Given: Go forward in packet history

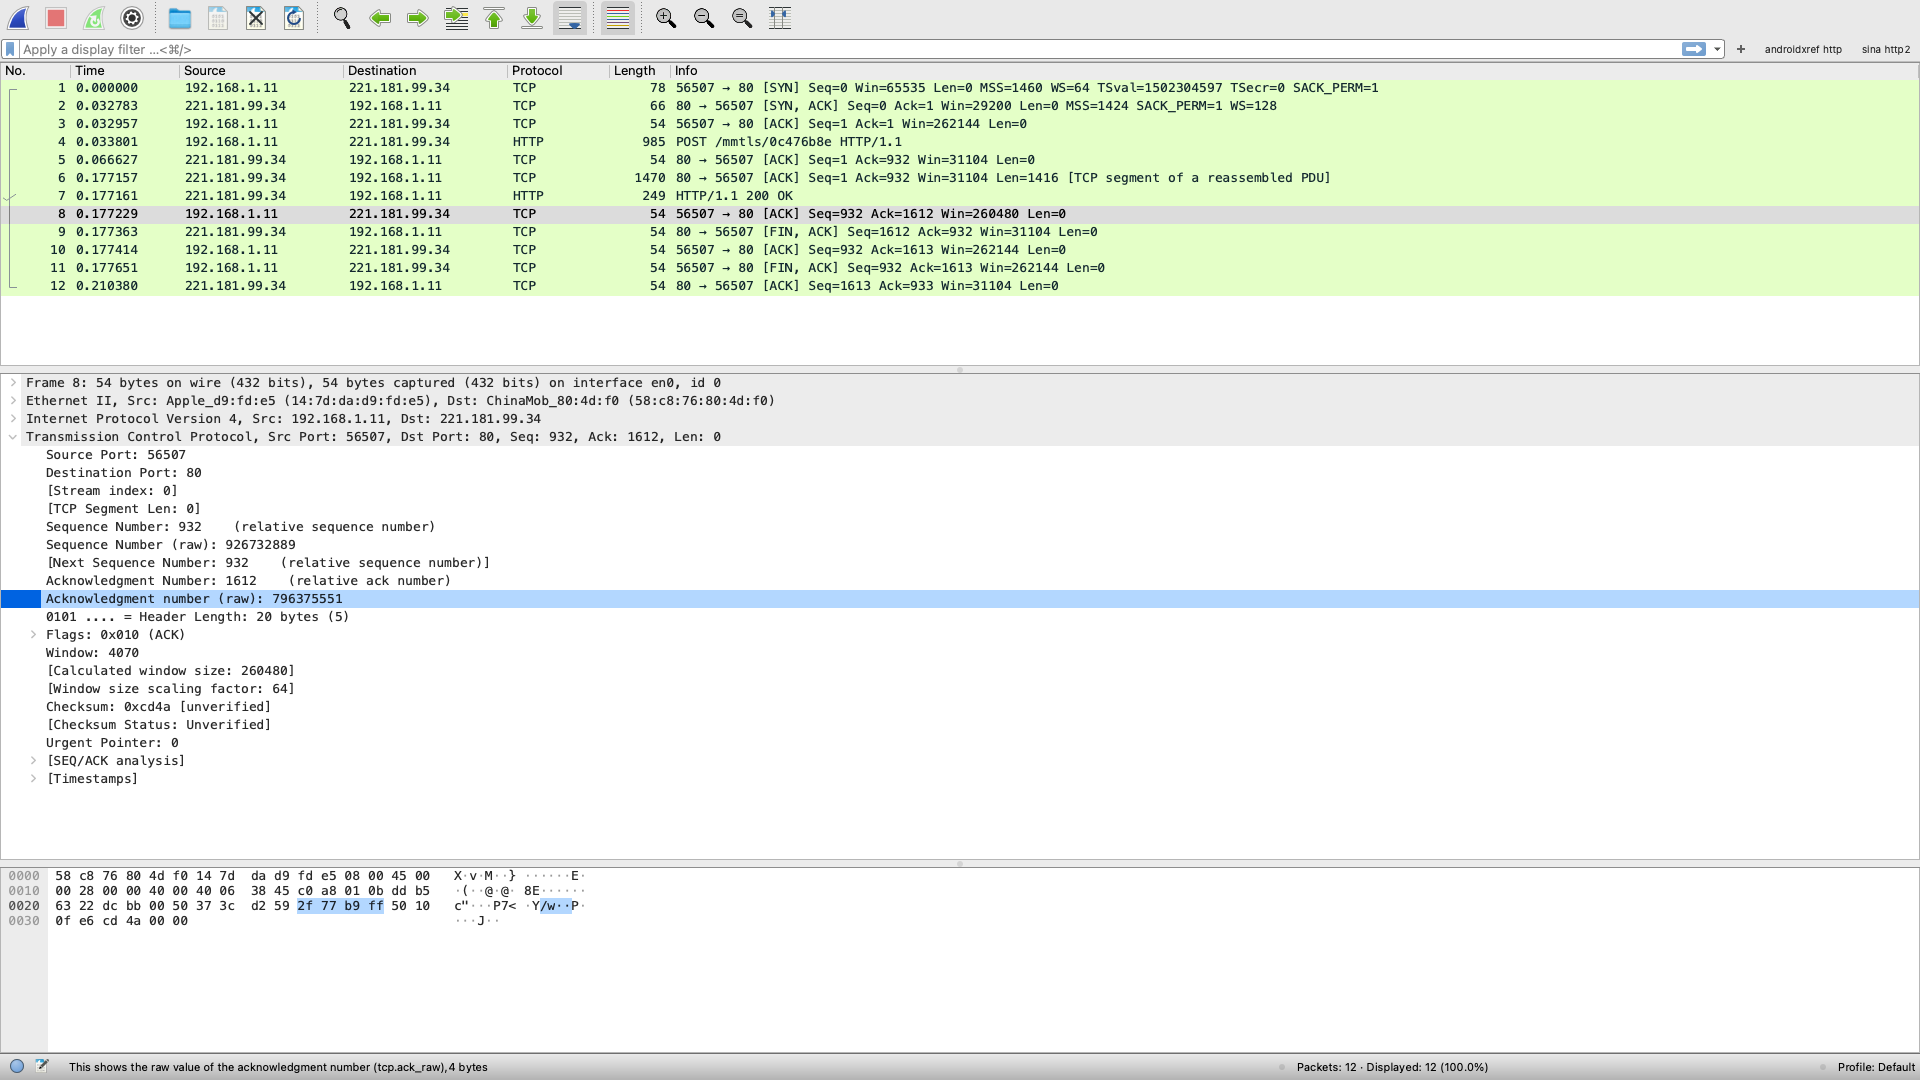Looking at the screenshot, I should click(418, 18).
